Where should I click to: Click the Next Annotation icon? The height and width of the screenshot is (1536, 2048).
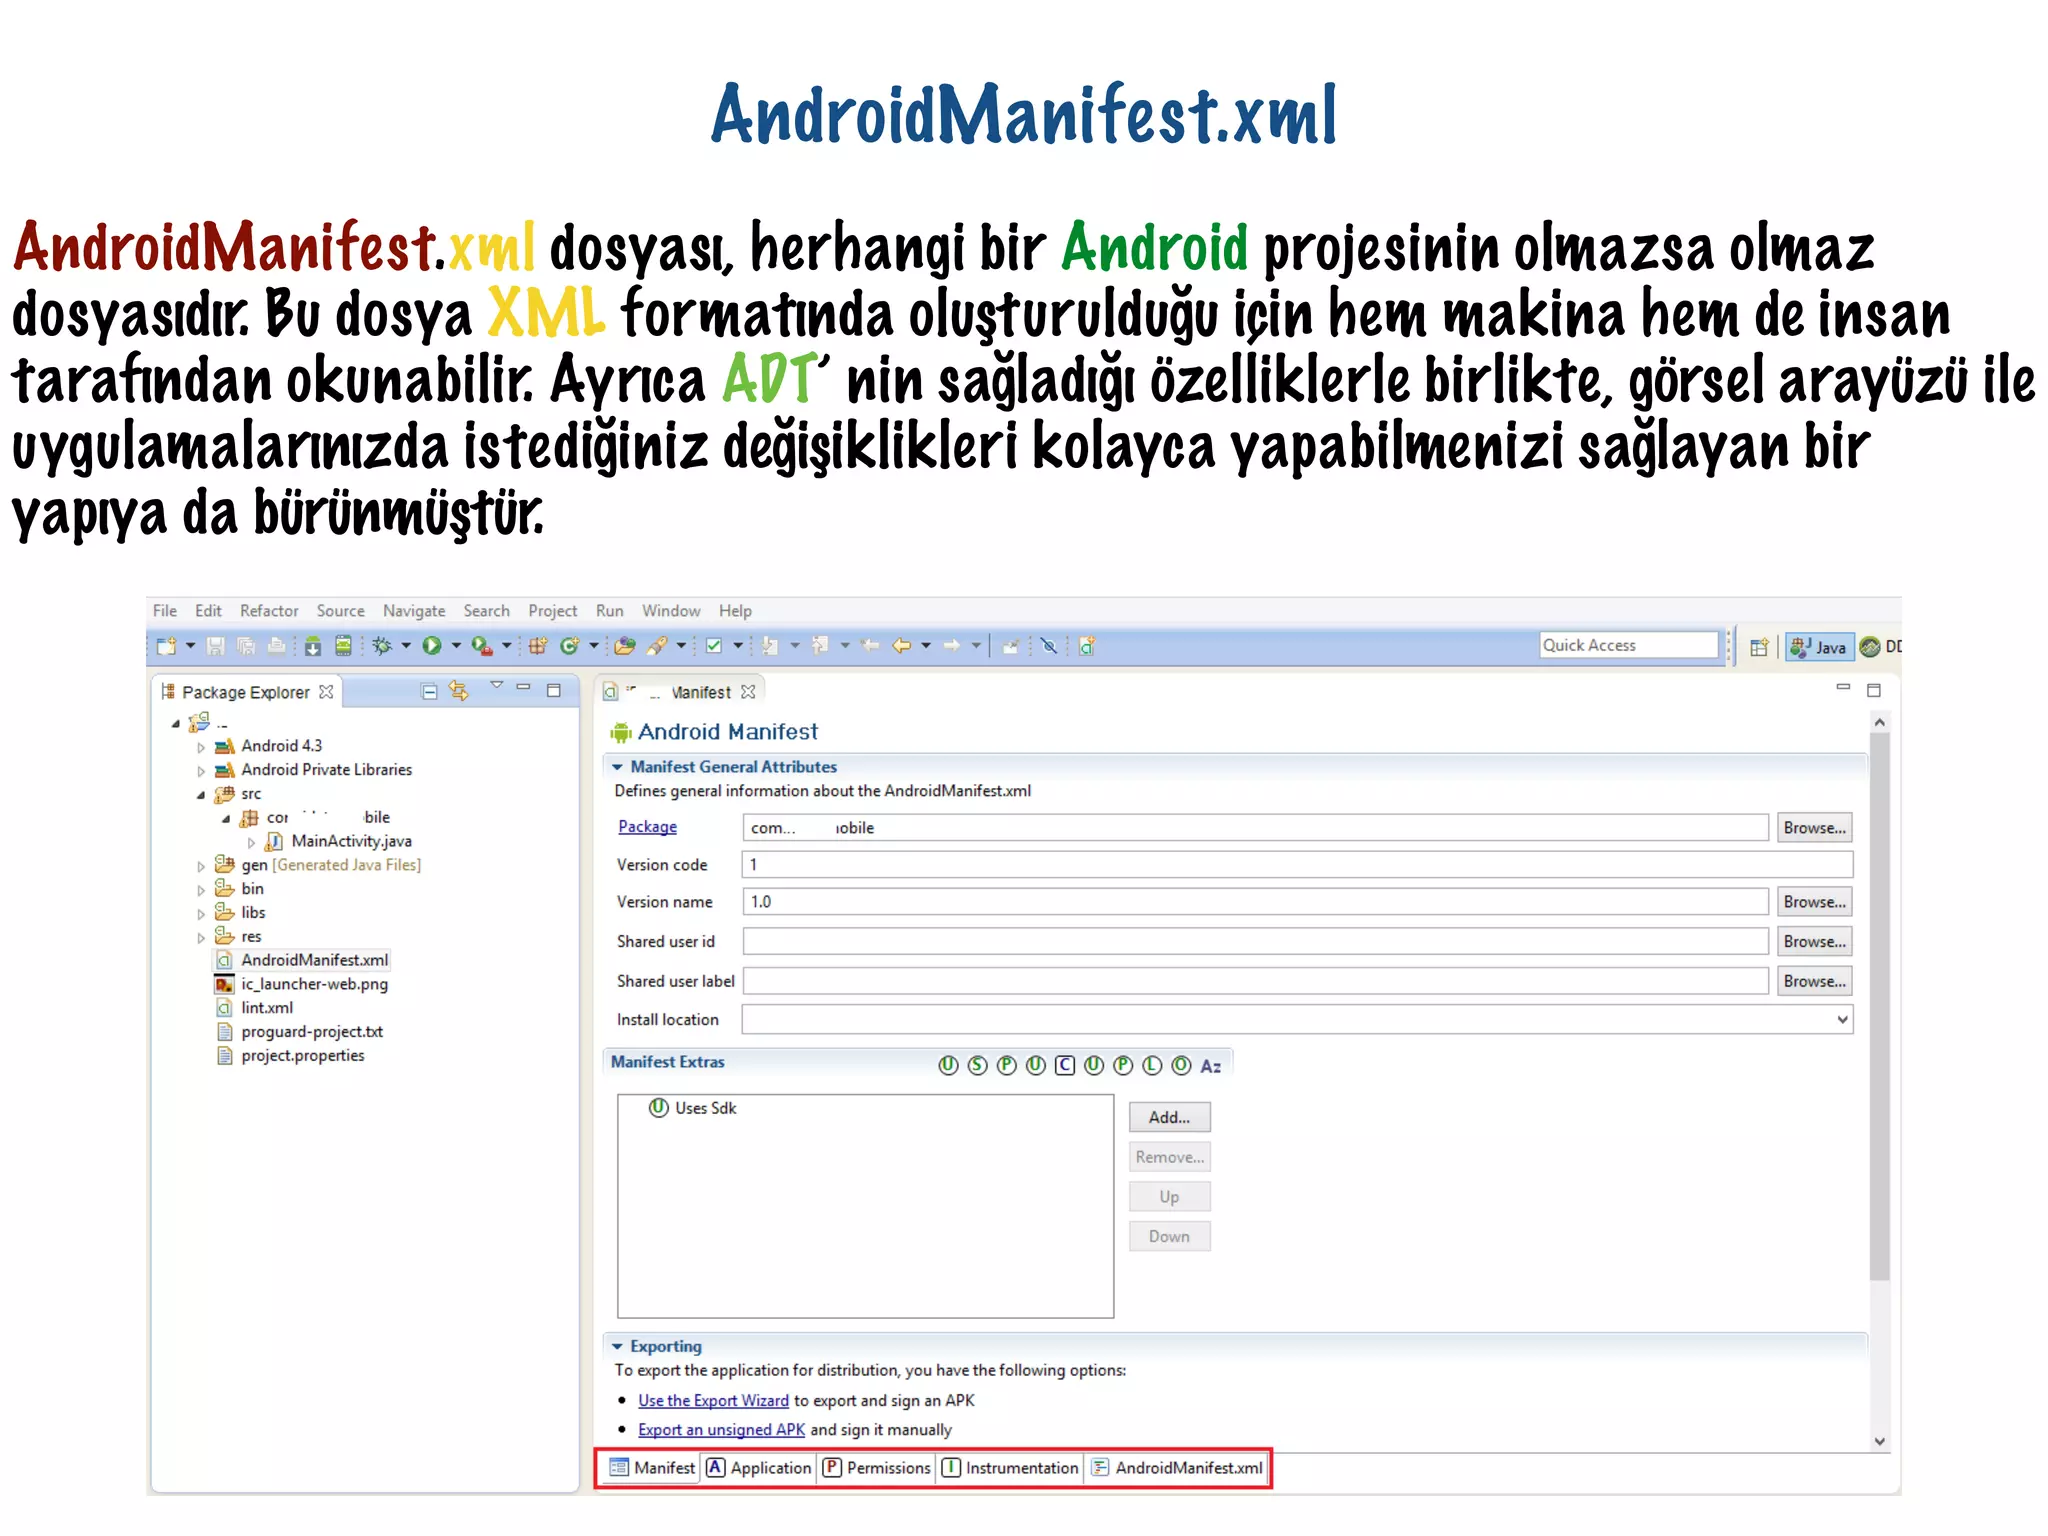[x=770, y=646]
